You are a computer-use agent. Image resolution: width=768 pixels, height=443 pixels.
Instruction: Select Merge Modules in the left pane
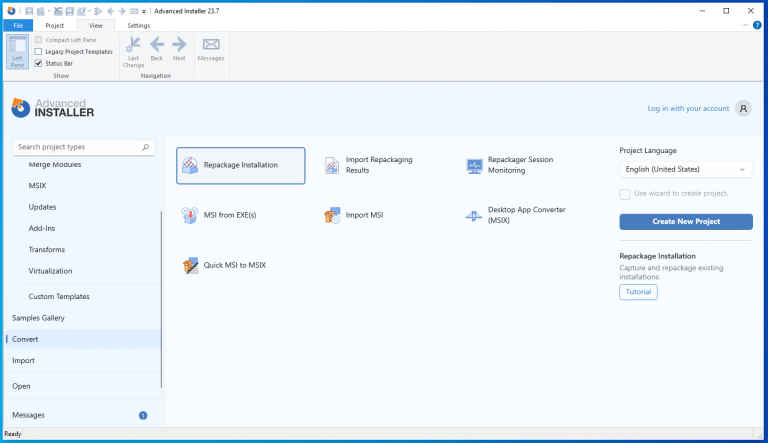pyautogui.click(x=55, y=165)
